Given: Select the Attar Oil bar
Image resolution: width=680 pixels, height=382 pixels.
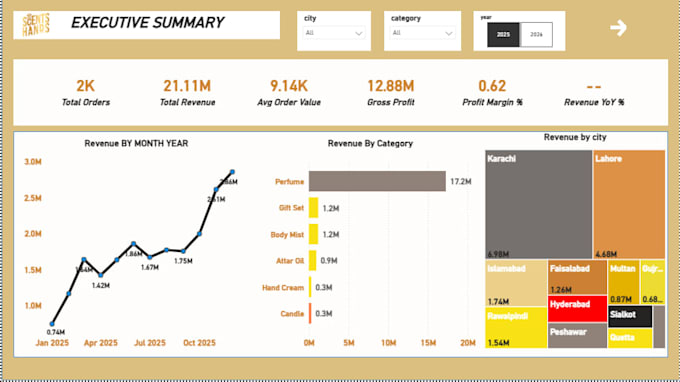Looking at the screenshot, I should tap(312, 261).
